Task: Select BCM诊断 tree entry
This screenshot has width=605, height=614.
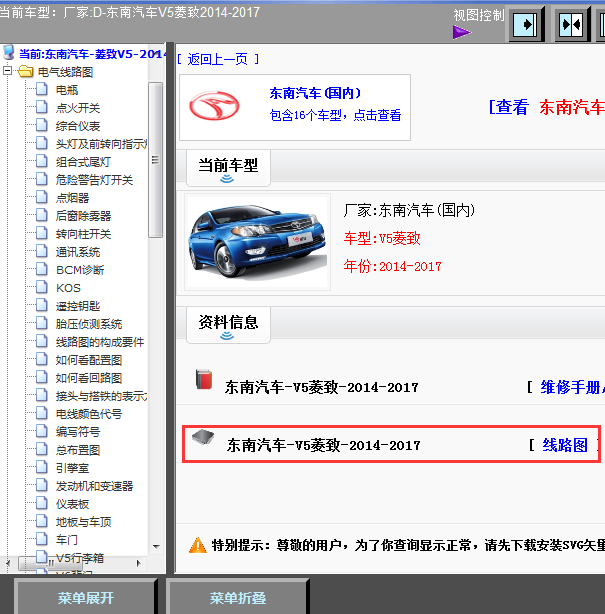Action: 80,270
